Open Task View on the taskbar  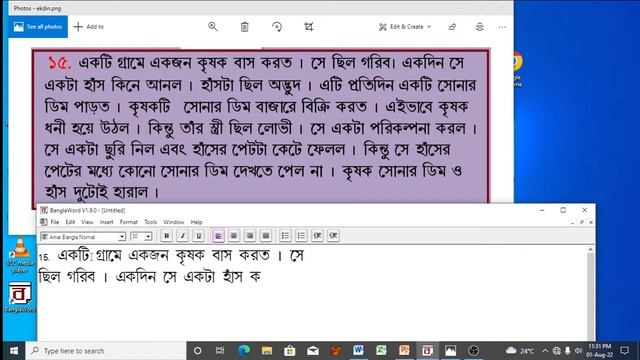220,351
